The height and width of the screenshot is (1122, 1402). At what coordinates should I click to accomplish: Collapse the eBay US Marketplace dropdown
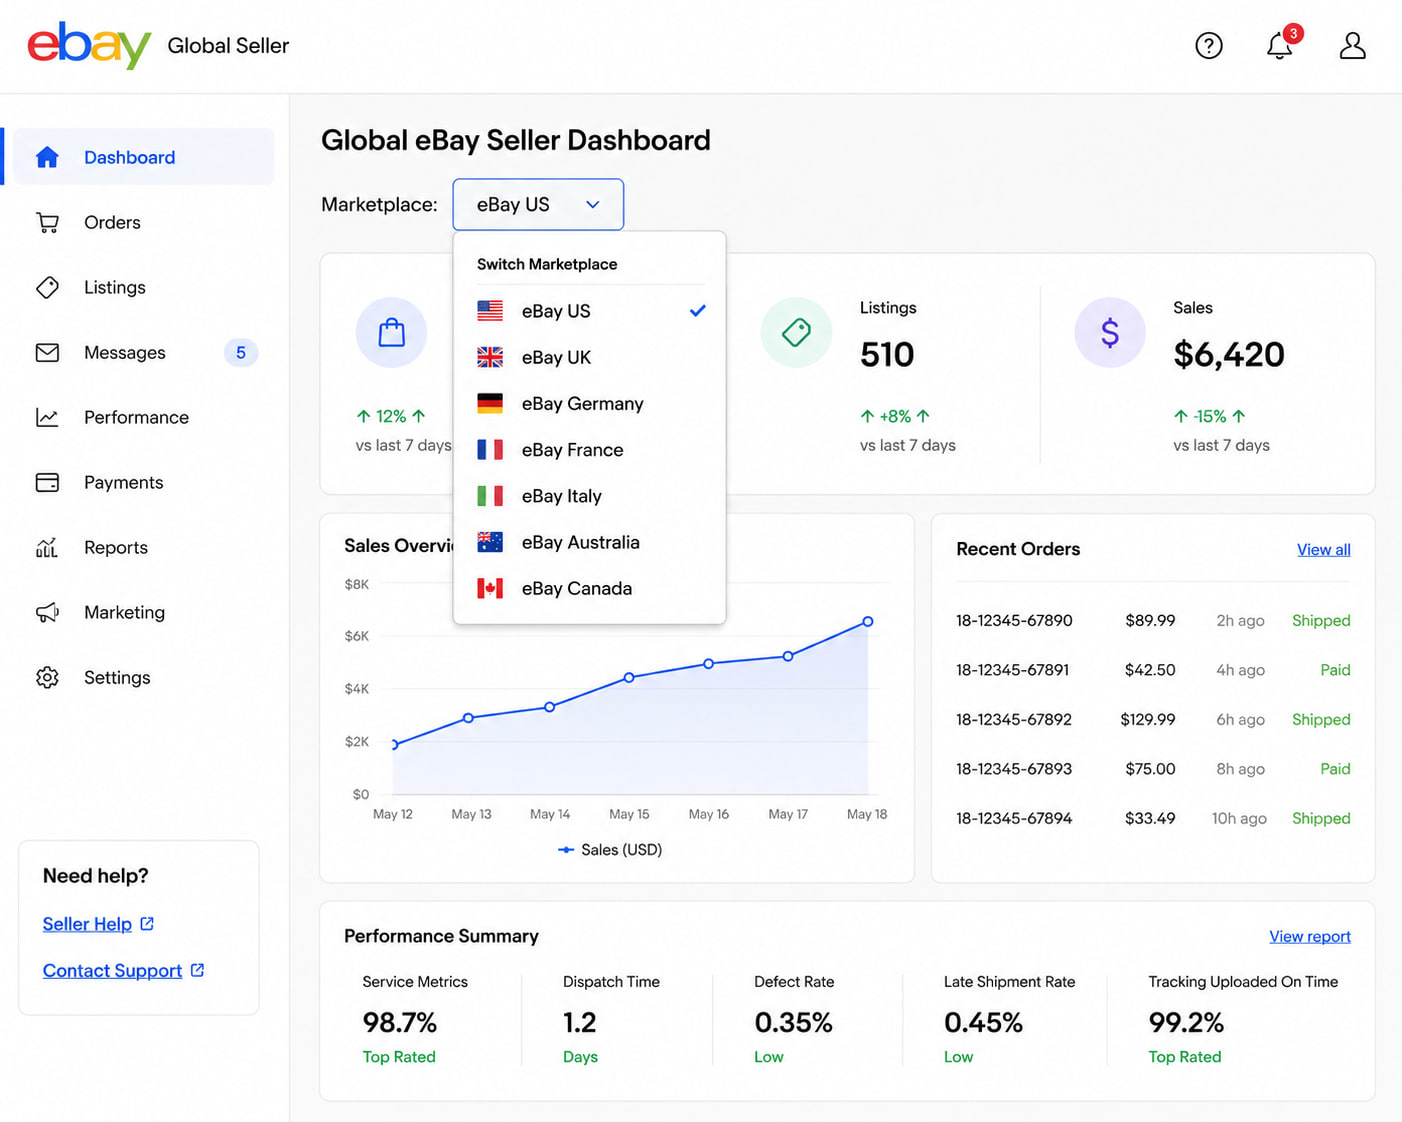pos(538,204)
